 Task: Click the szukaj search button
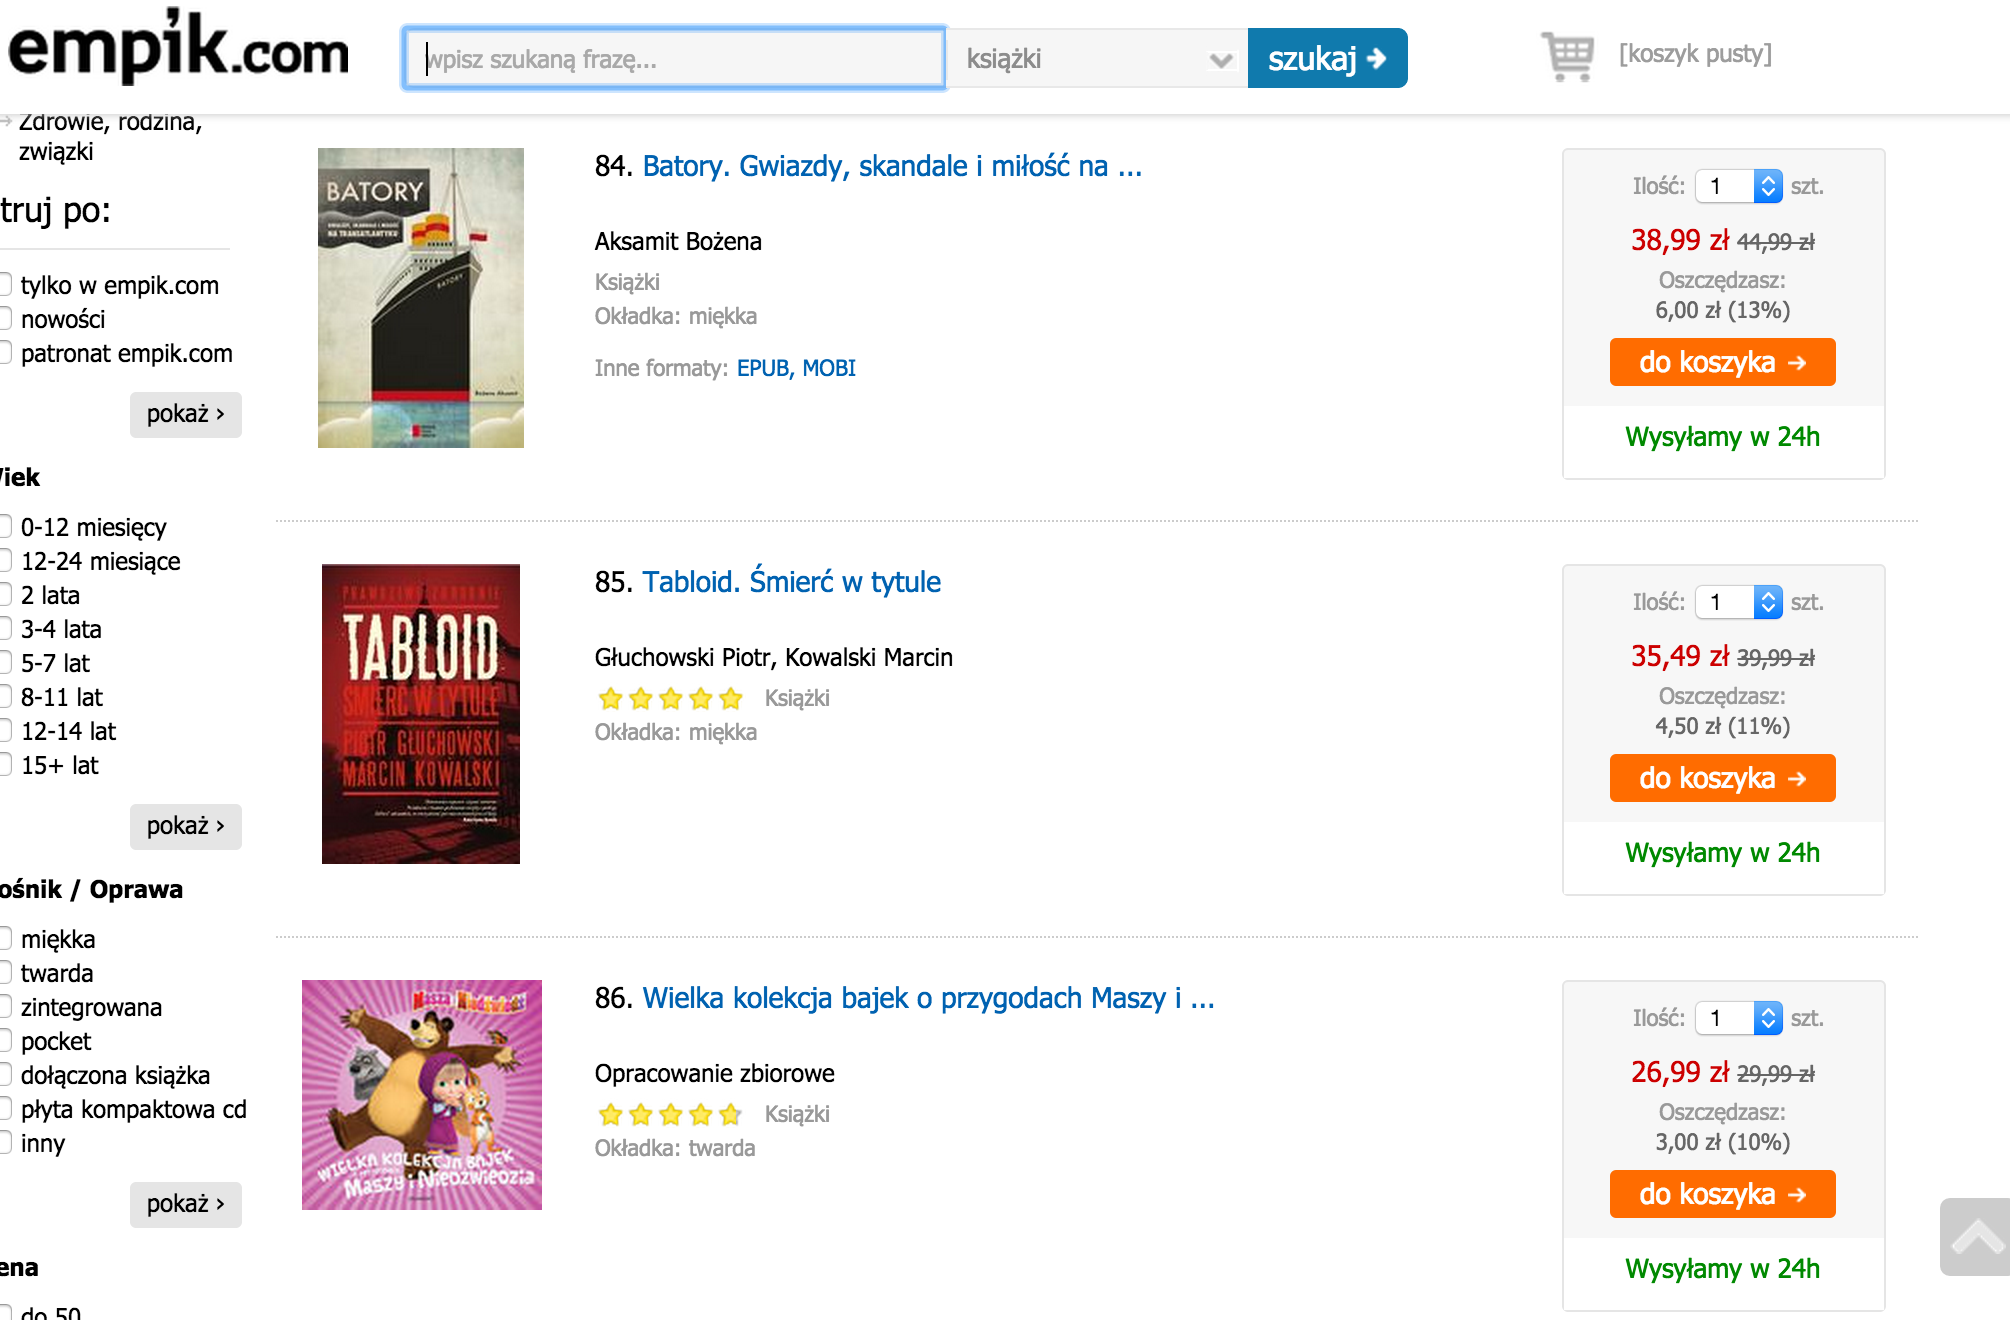1327,58
